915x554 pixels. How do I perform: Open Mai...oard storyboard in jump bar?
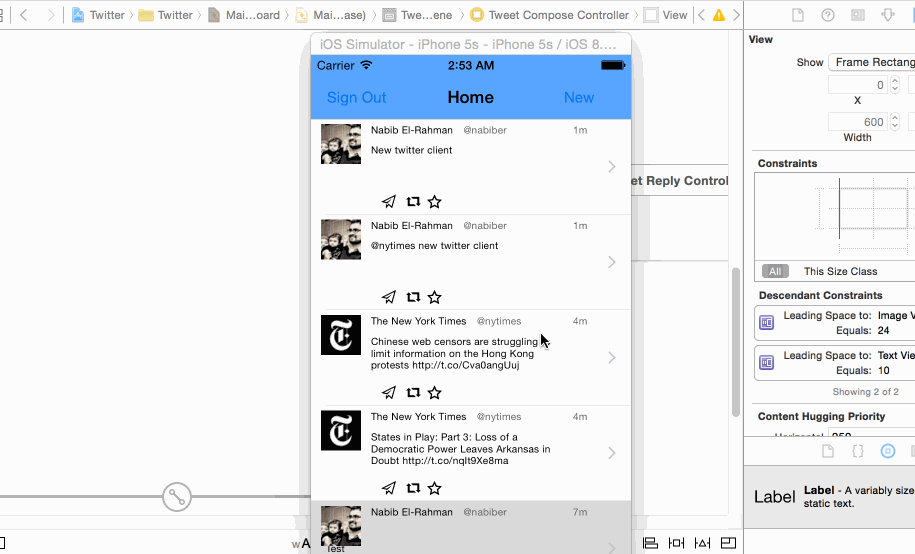244,15
